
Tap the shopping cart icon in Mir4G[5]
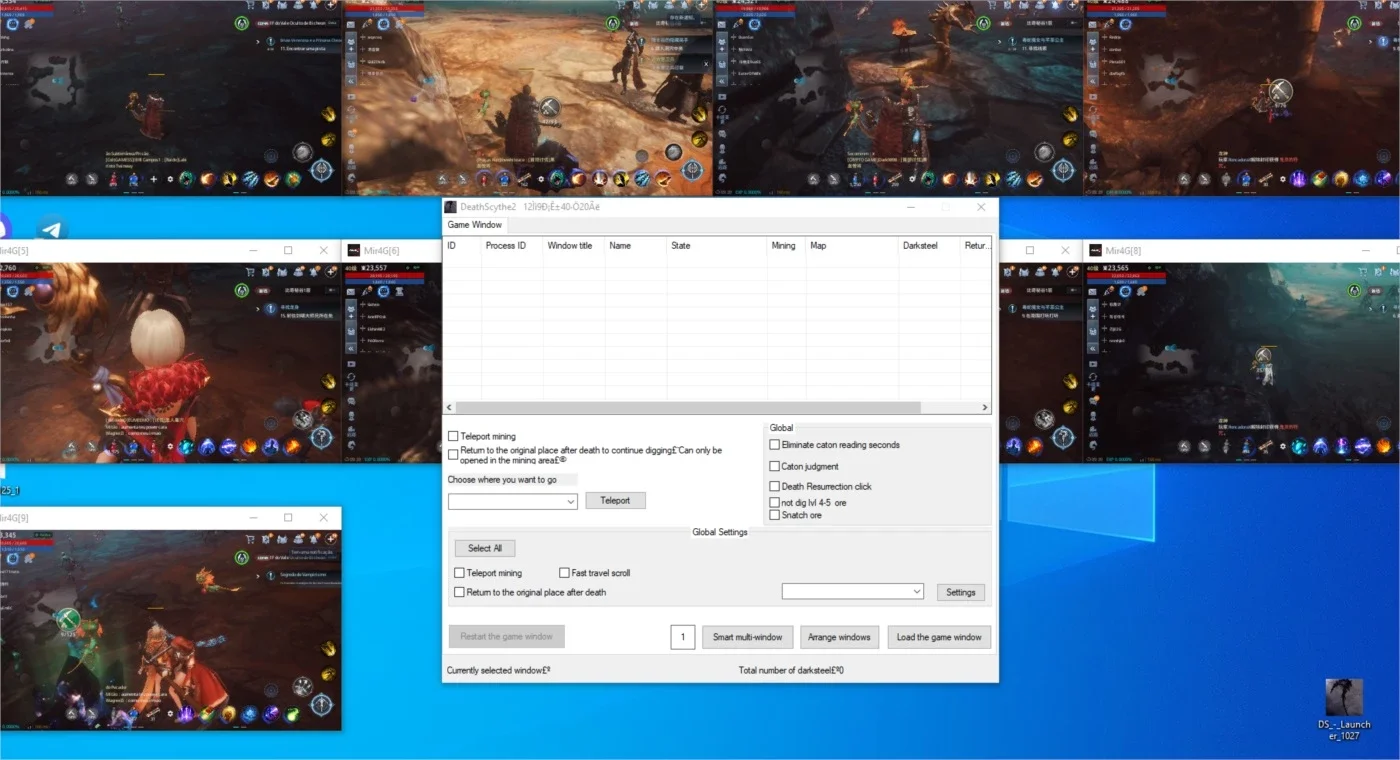(x=250, y=272)
